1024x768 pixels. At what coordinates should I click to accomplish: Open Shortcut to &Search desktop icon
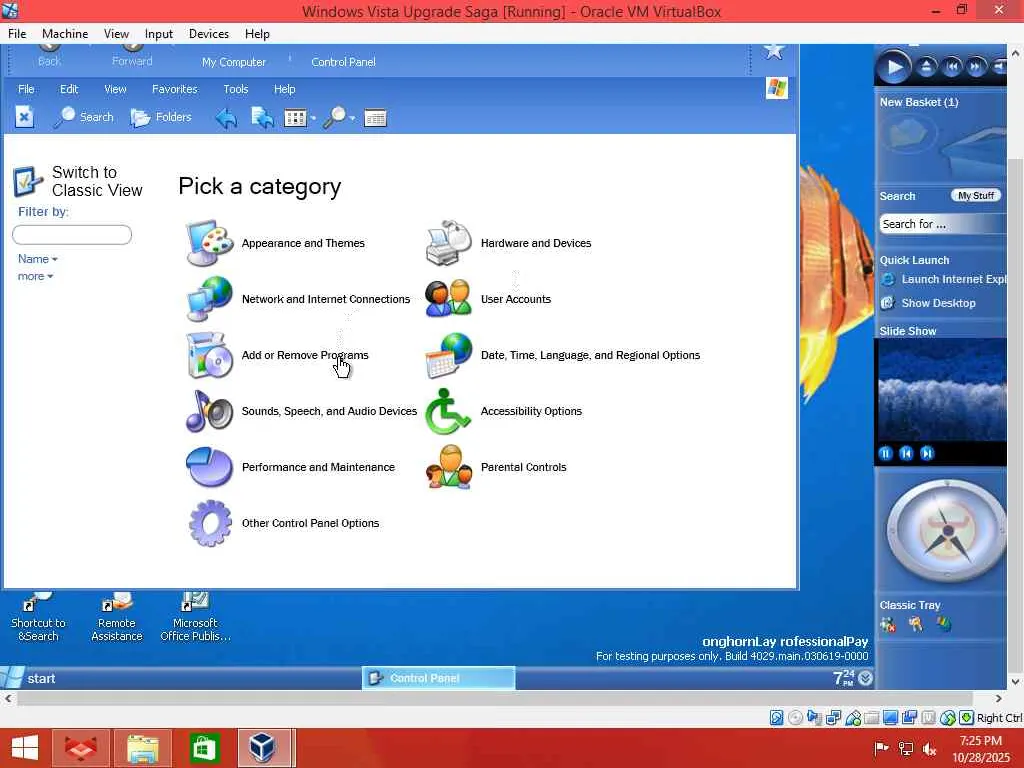[38, 617]
